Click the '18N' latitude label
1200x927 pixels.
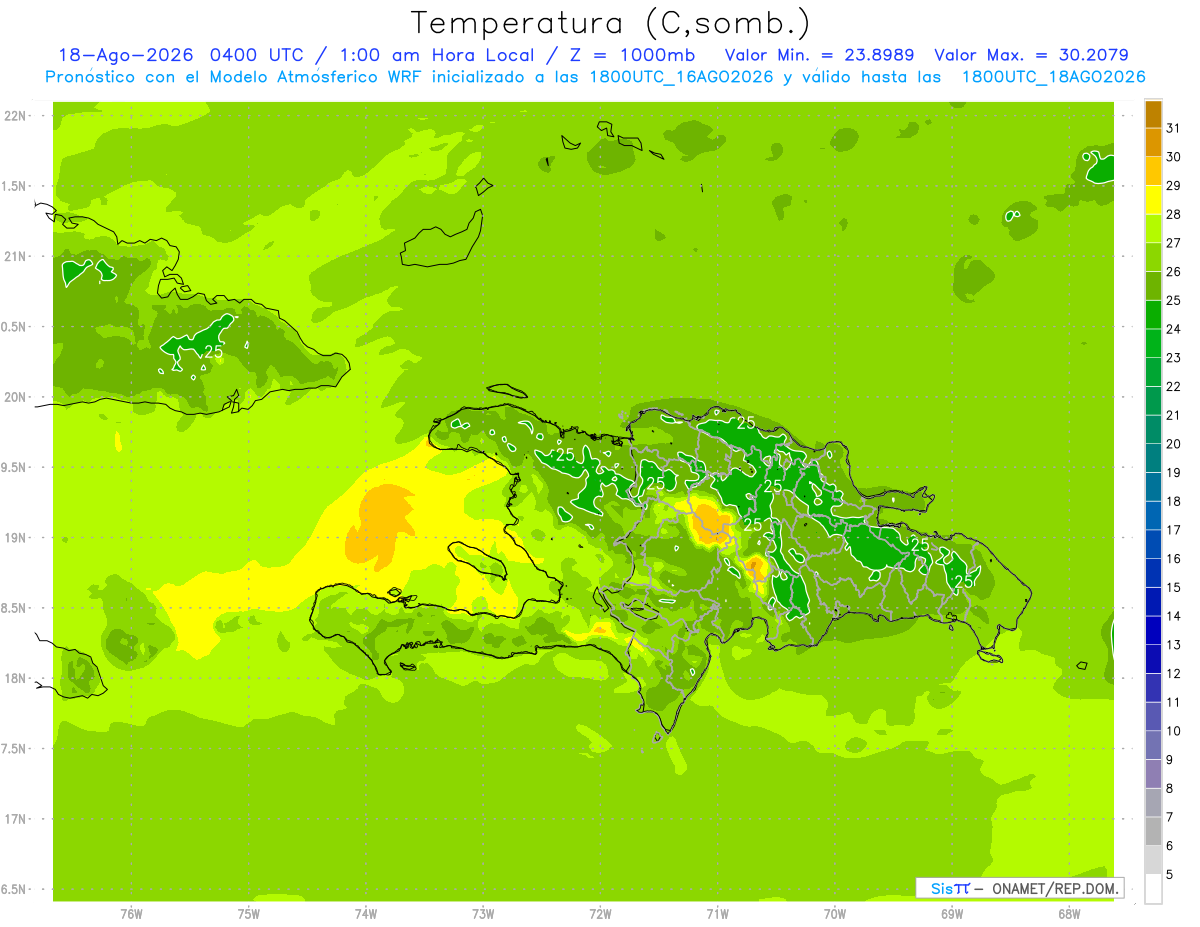click(x=17, y=678)
